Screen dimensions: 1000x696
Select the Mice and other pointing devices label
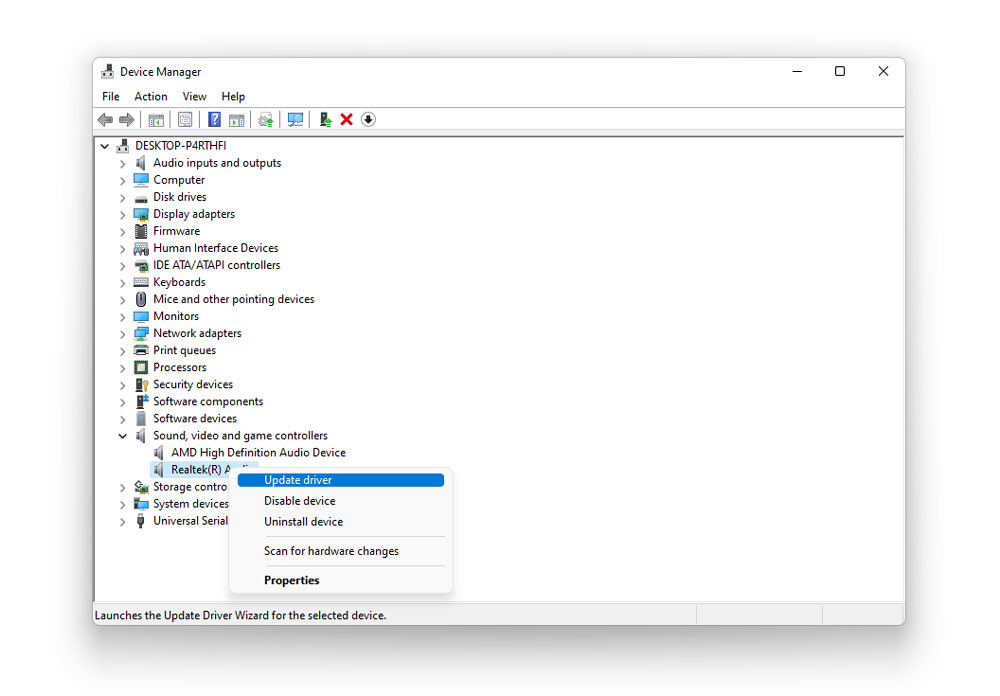click(233, 299)
